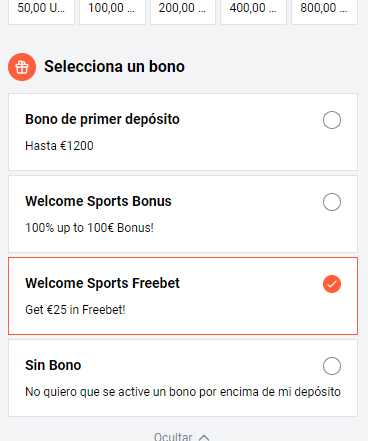The height and width of the screenshot is (441, 368).
Task: Click the Sin Bono card heading
Action: 53,365
